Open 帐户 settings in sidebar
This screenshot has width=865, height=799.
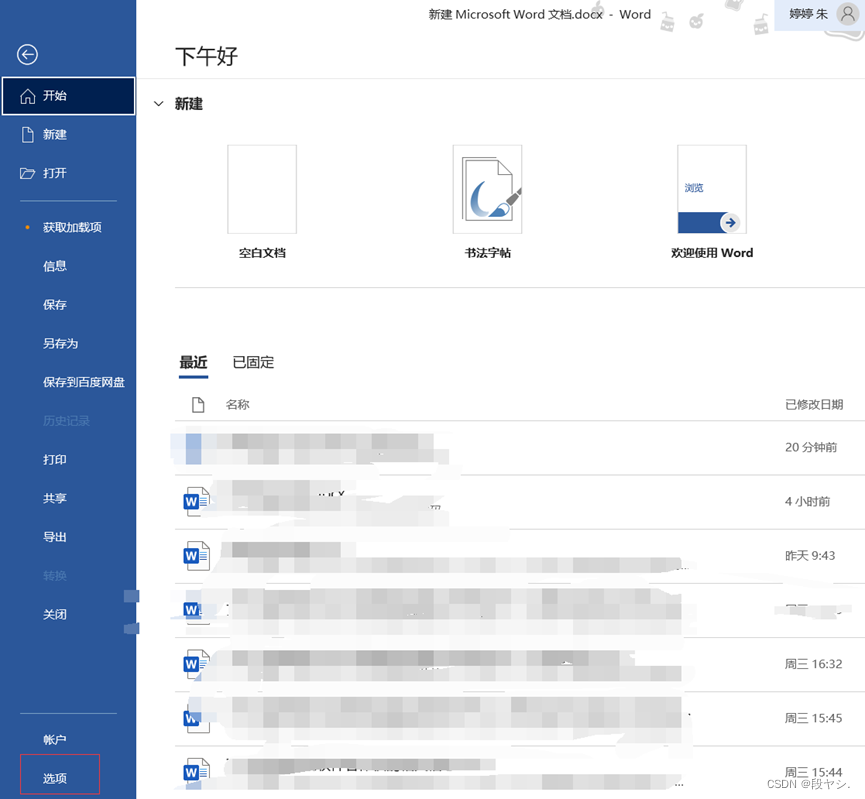coord(55,739)
